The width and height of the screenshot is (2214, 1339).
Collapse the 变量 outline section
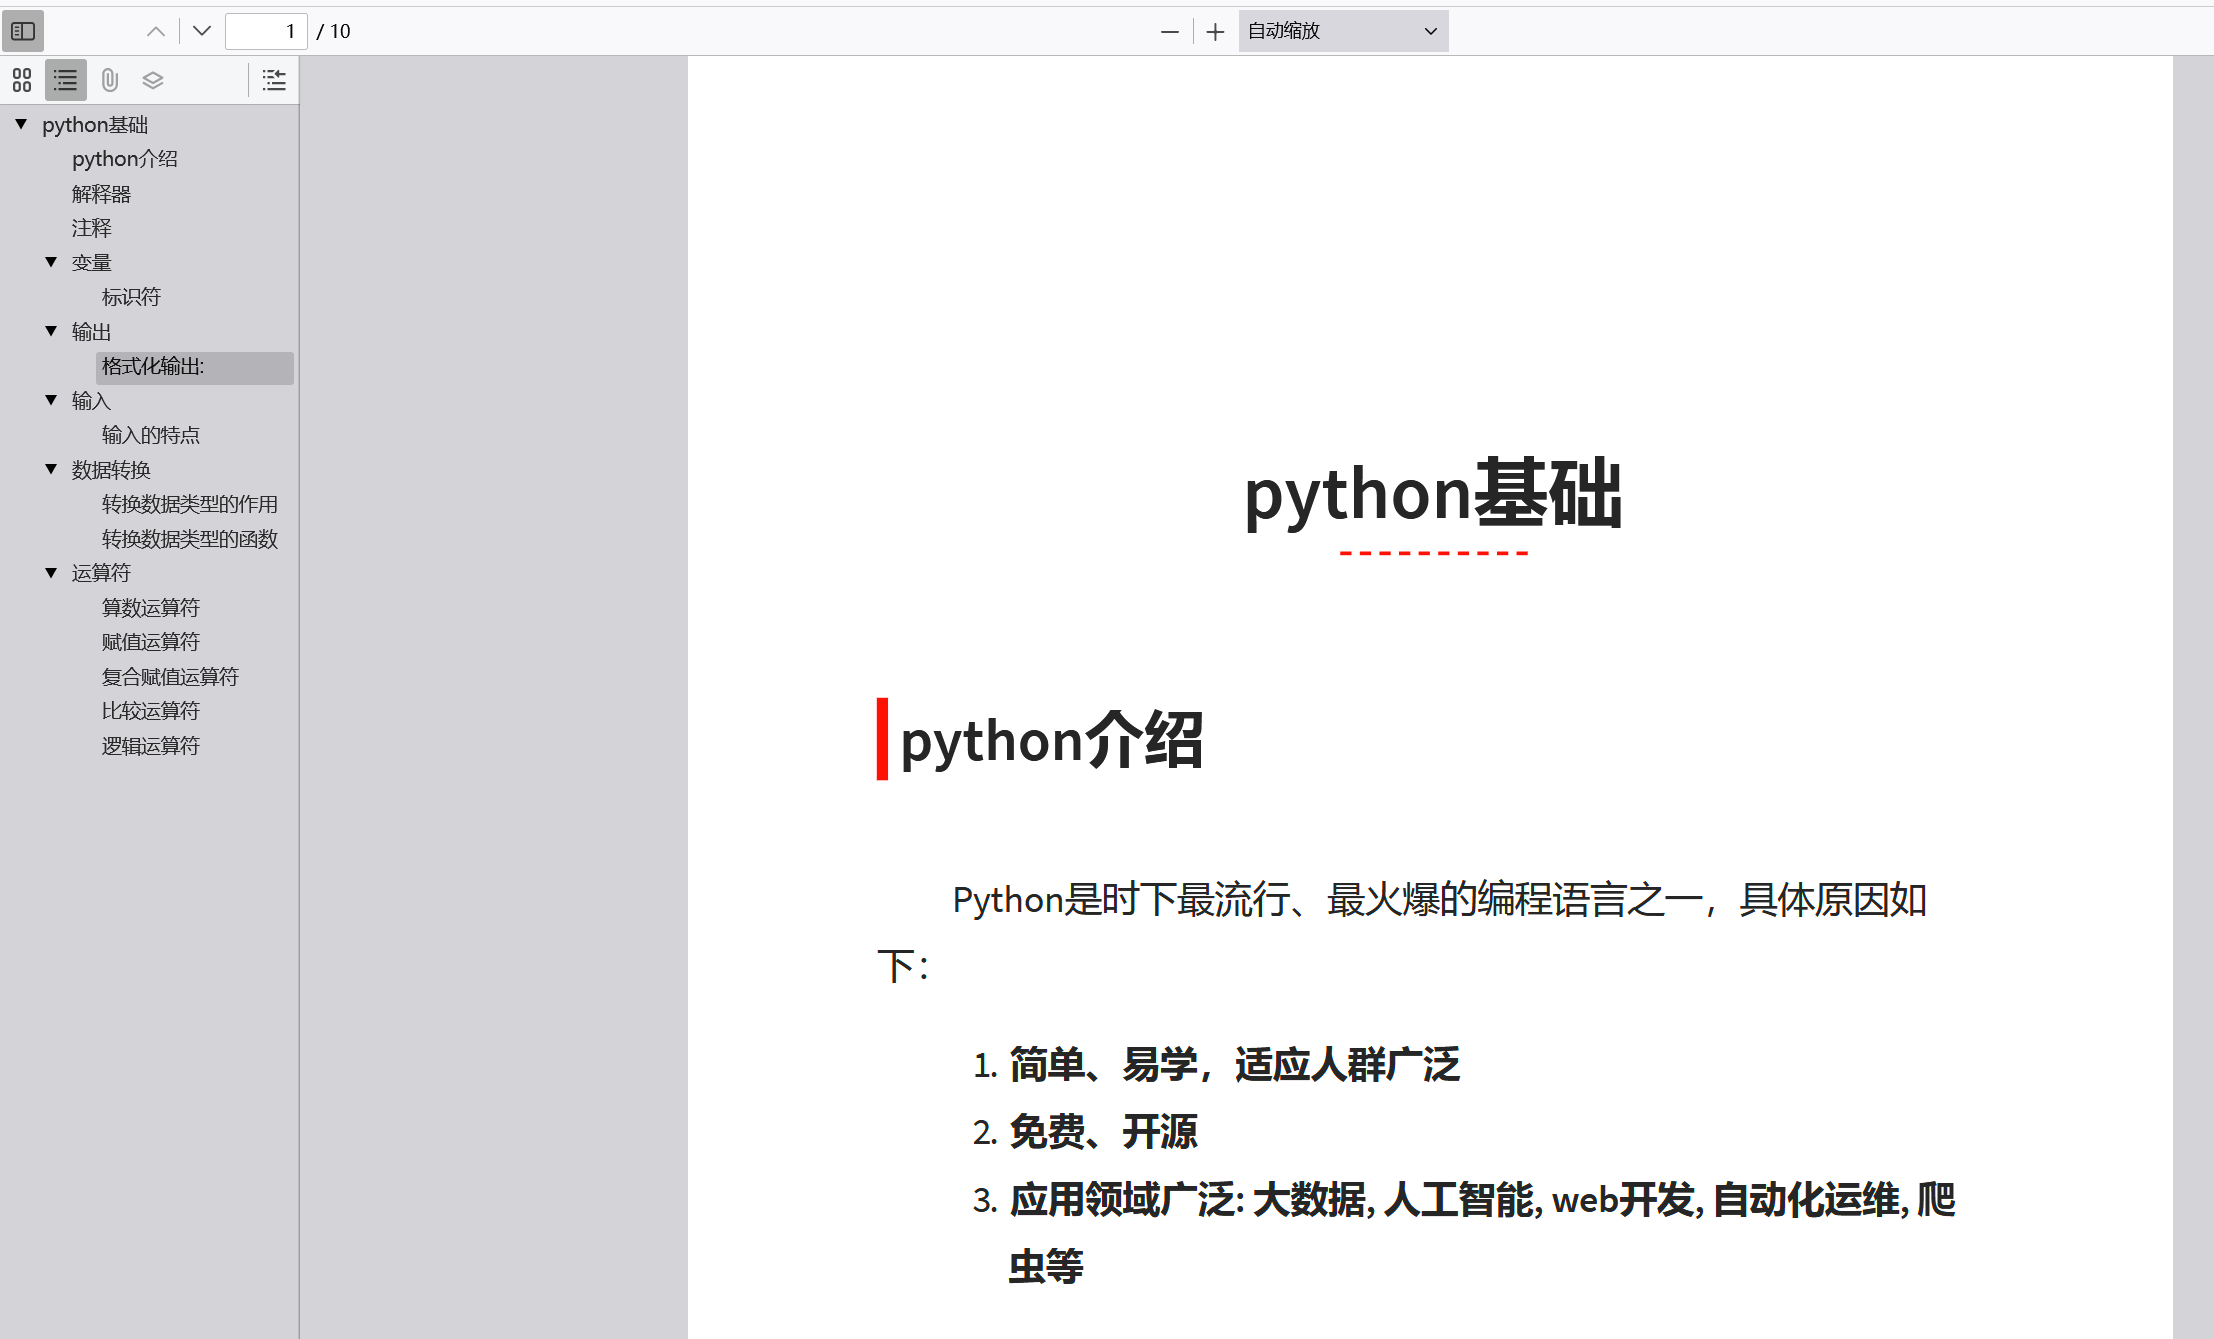click(51, 262)
